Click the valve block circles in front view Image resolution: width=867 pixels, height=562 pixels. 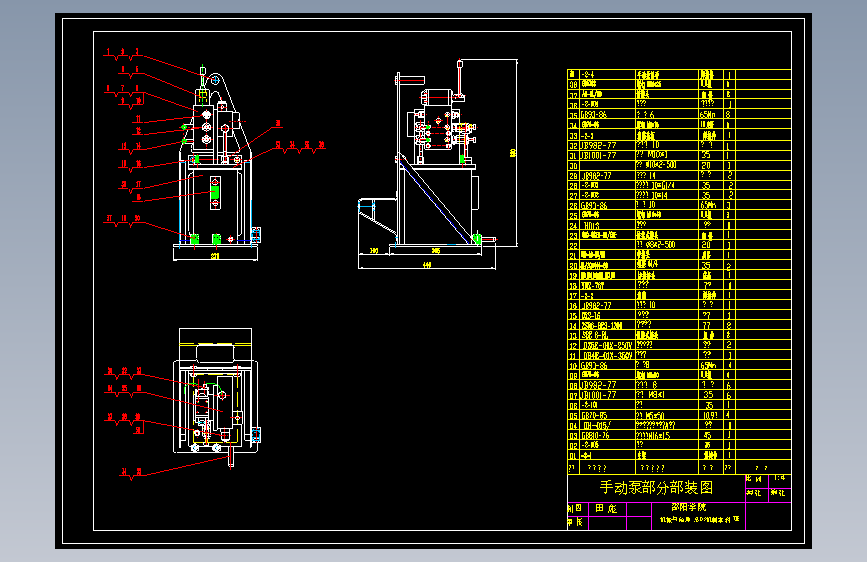[206, 127]
